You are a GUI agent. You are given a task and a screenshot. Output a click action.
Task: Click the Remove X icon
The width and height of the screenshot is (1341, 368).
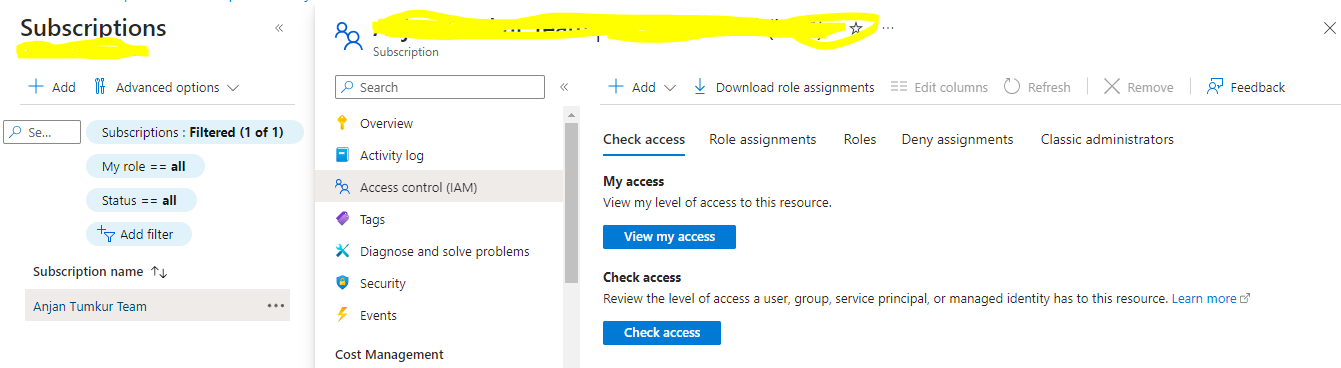click(1111, 87)
